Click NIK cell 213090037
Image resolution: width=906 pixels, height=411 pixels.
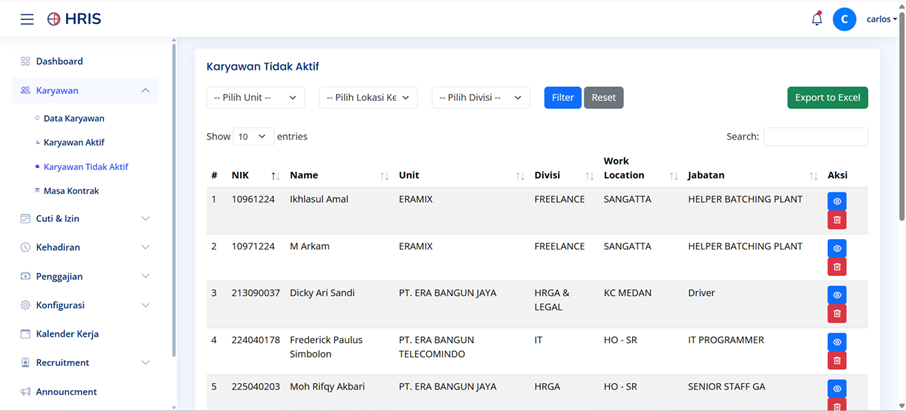(255, 293)
